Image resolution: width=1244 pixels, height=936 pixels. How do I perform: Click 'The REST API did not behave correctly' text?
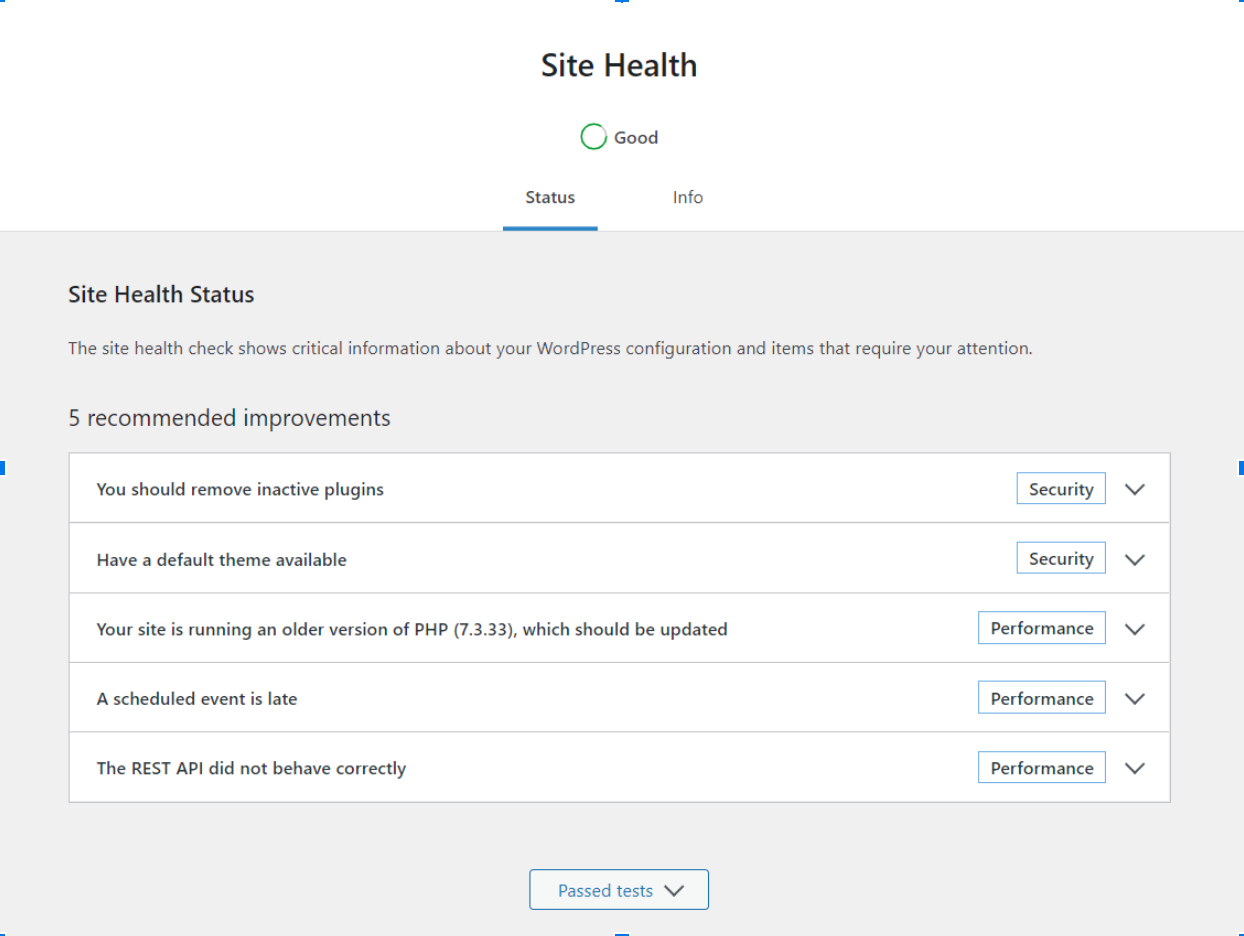pyautogui.click(x=251, y=769)
